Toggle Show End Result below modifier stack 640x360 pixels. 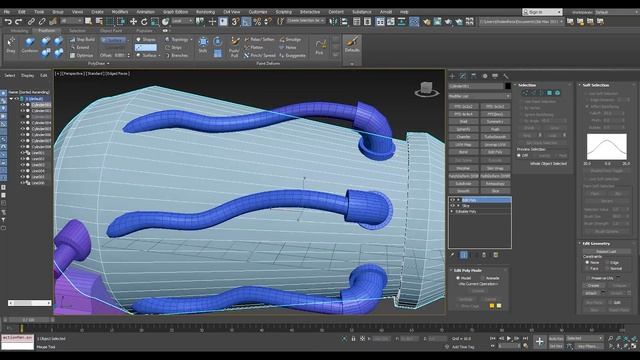click(464, 255)
